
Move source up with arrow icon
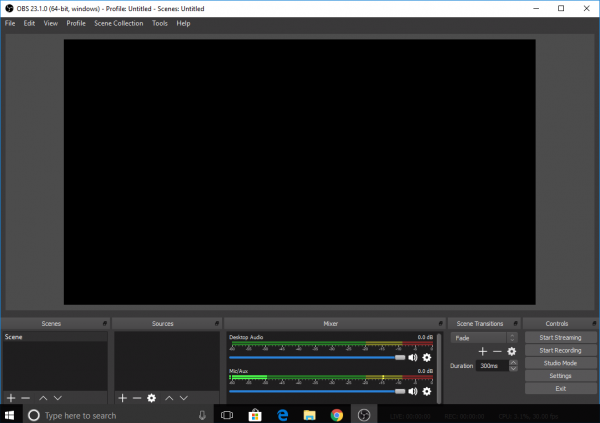click(x=169, y=398)
